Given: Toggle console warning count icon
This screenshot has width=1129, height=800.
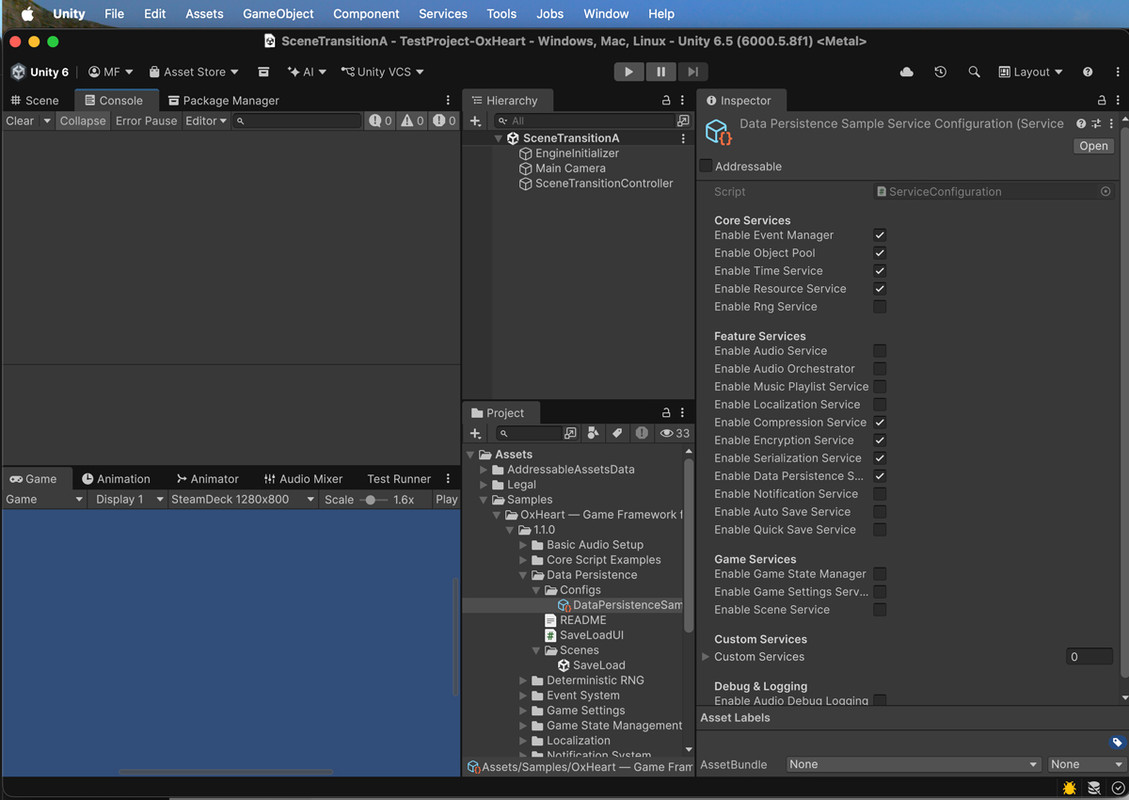Looking at the screenshot, I should [413, 121].
